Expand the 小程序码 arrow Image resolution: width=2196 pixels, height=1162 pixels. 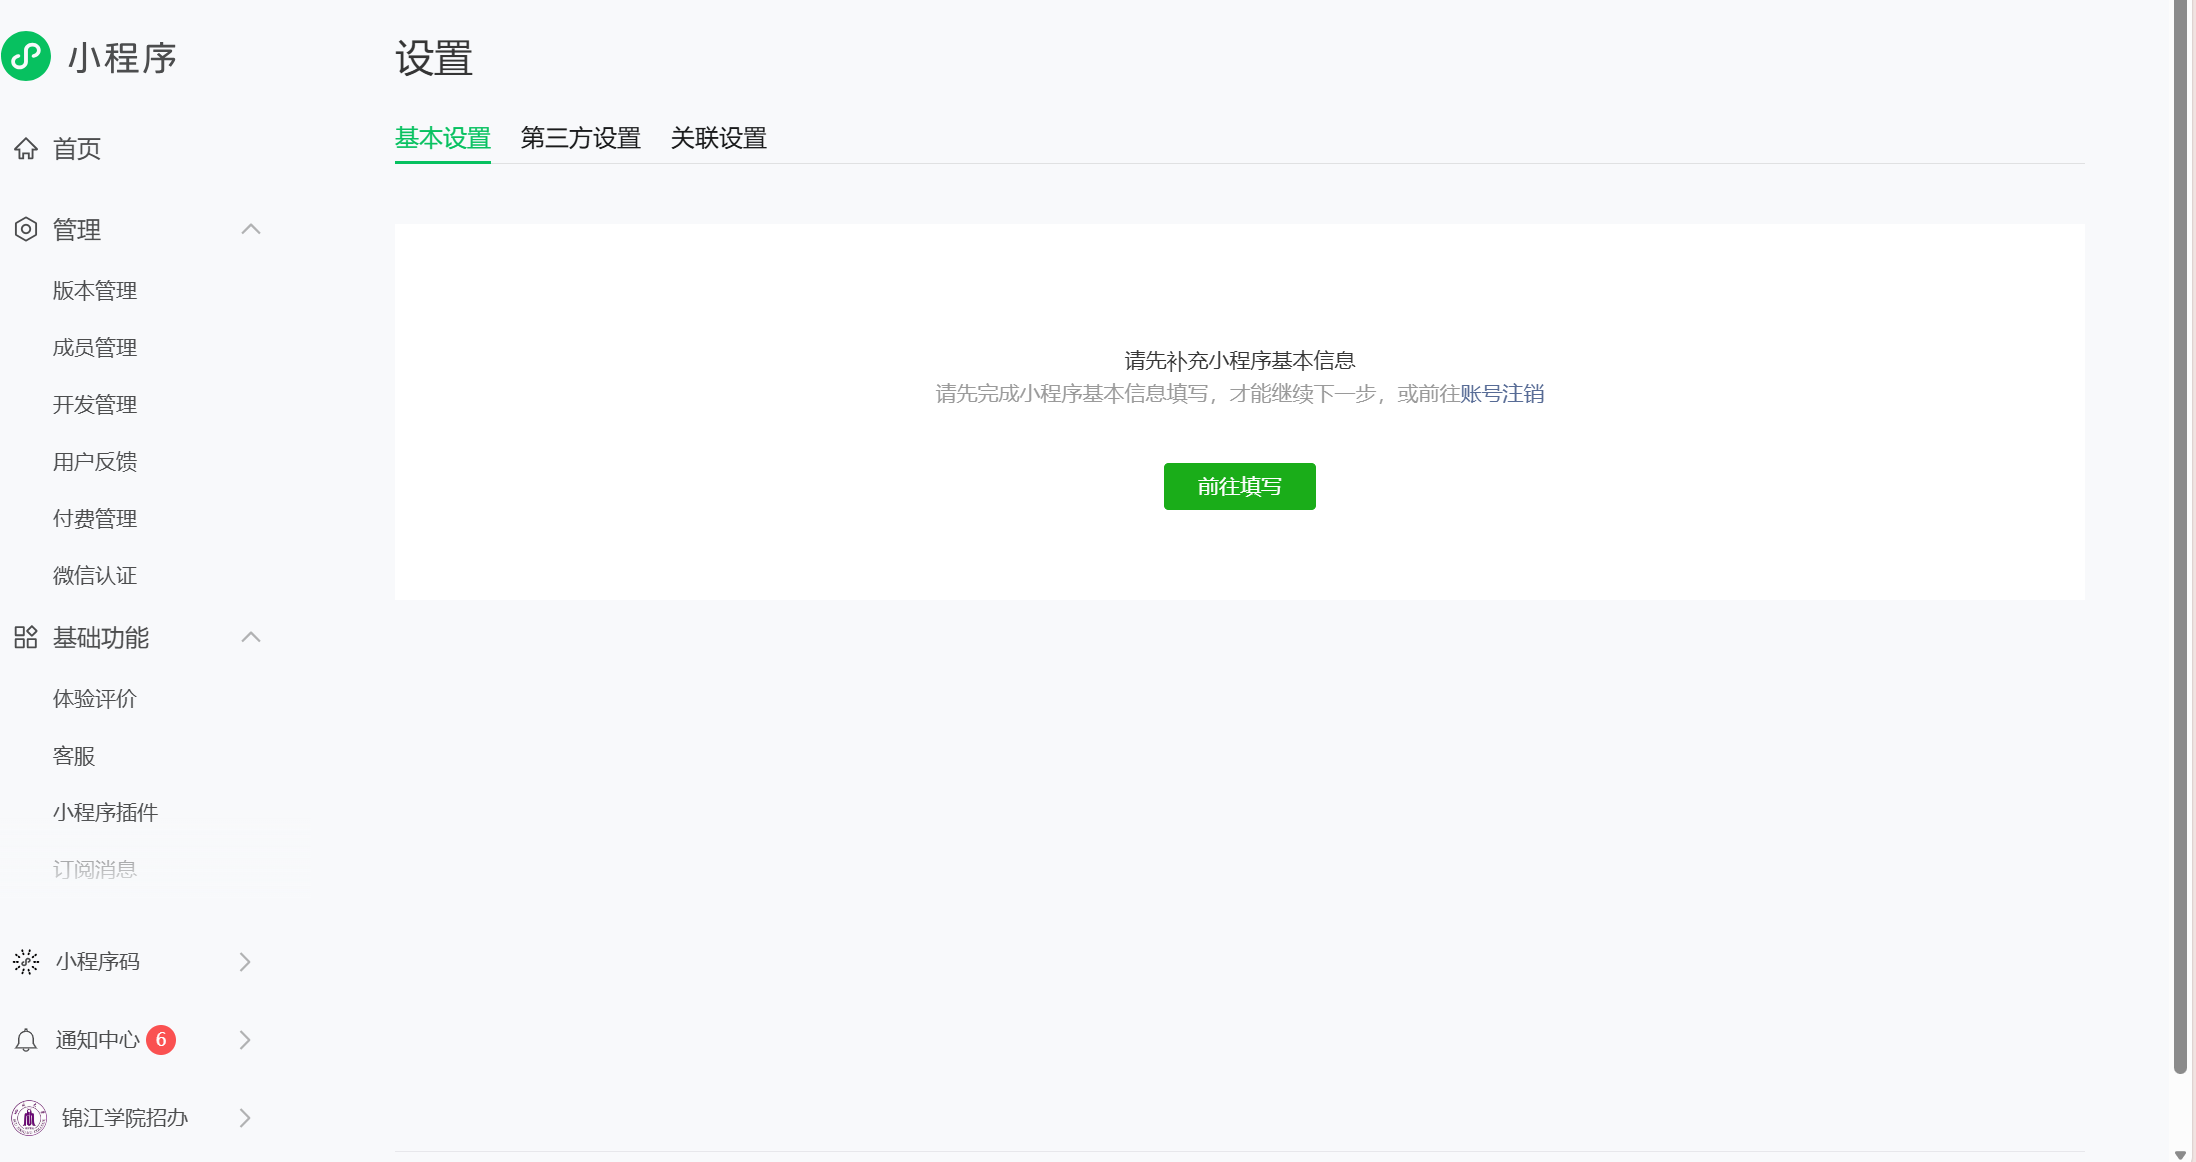[245, 962]
